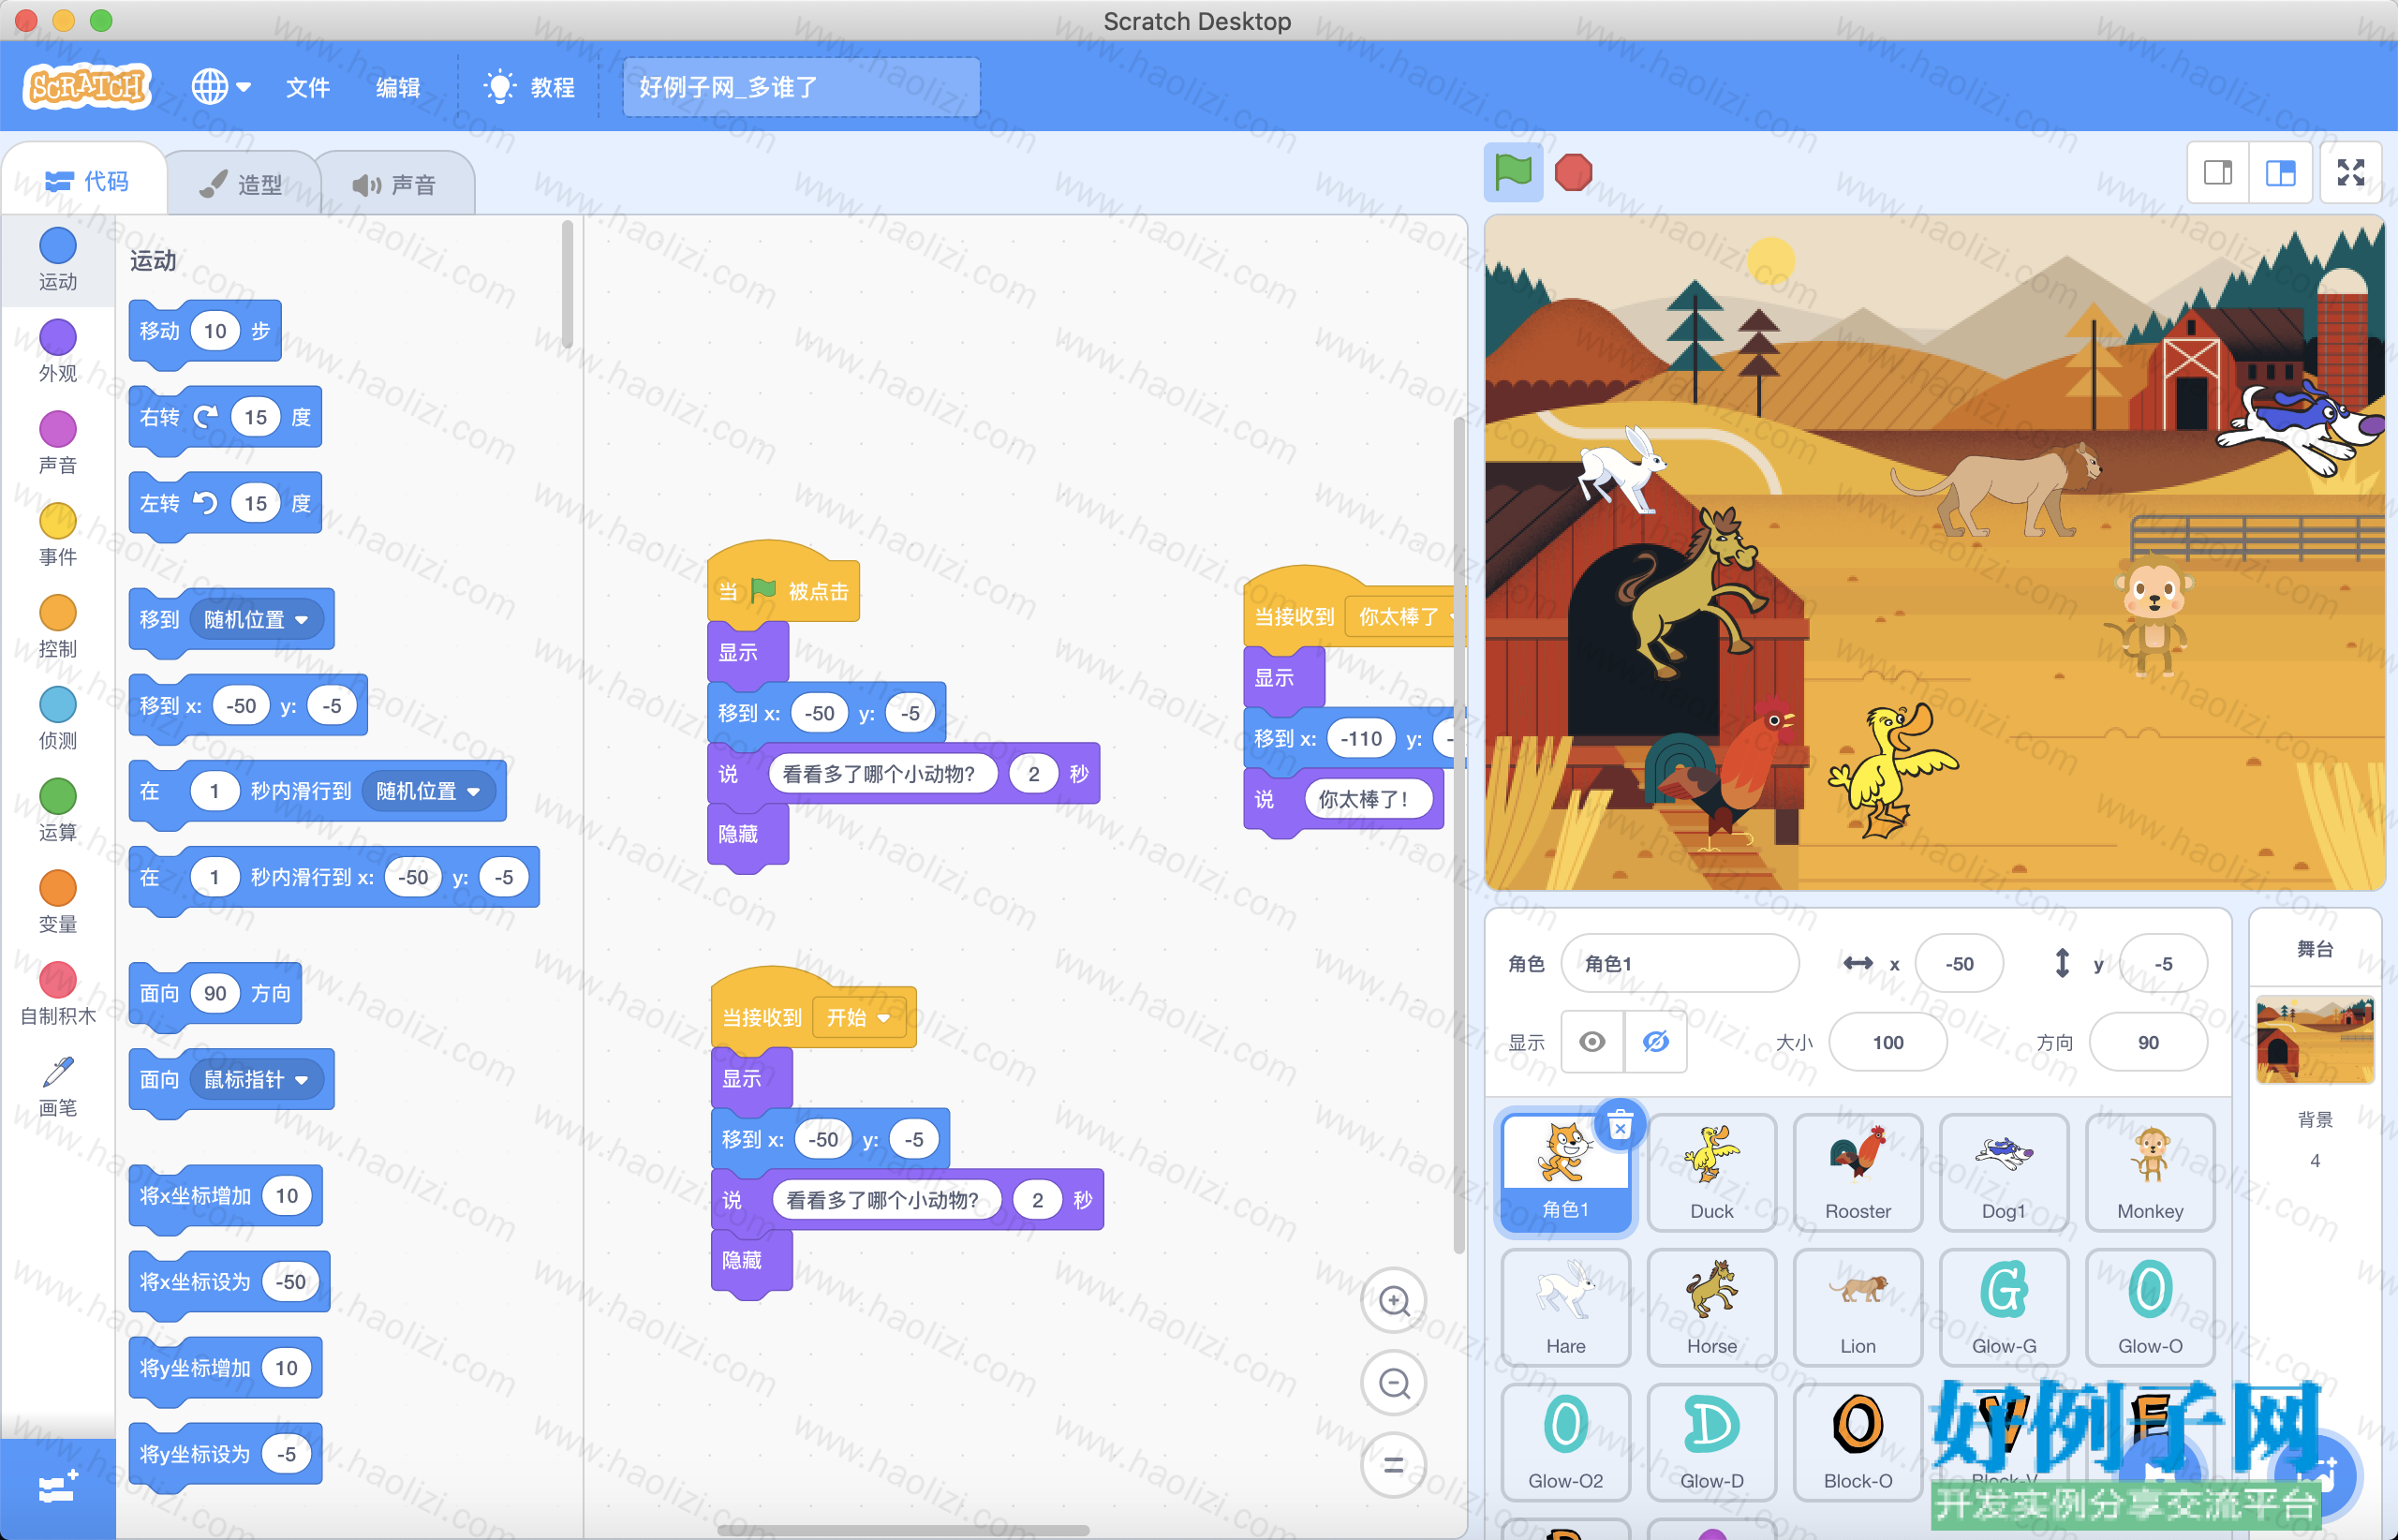Open 教程 tutorials
2398x1540 pixels.
click(x=529, y=87)
